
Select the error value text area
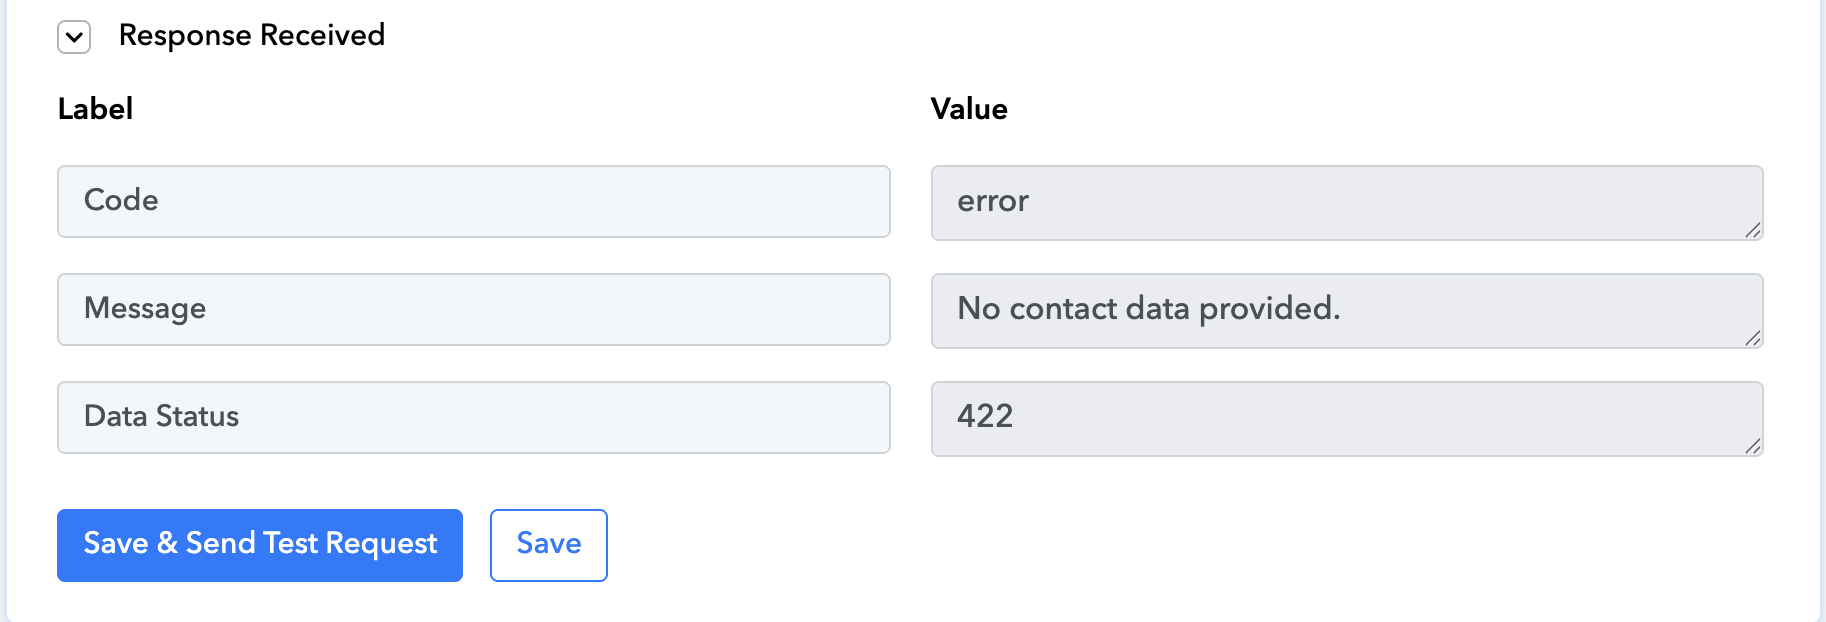tap(1347, 203)
